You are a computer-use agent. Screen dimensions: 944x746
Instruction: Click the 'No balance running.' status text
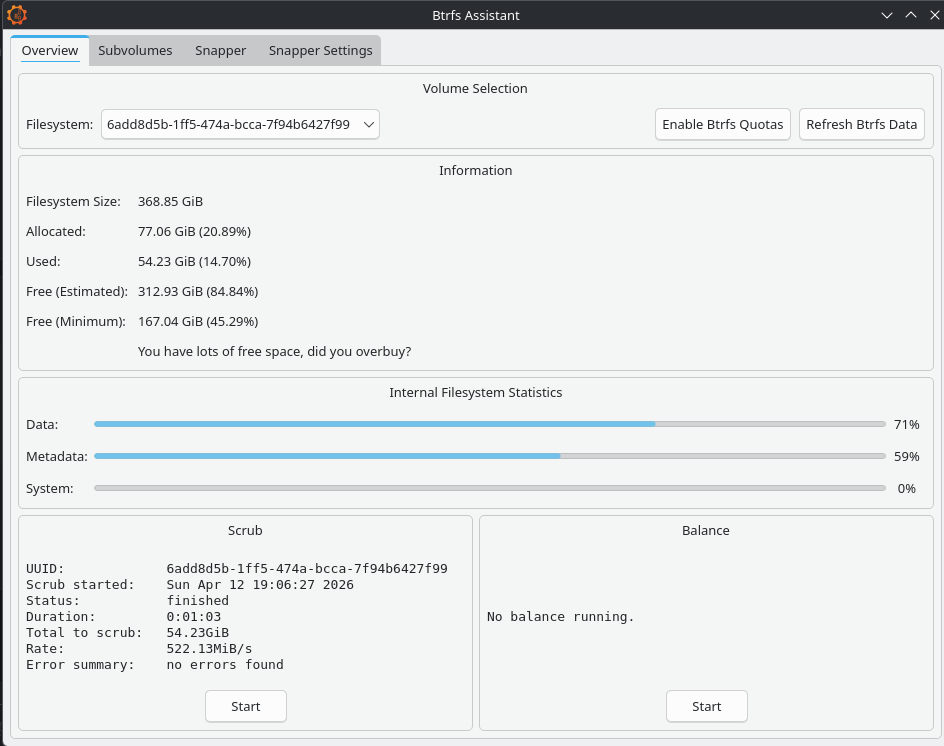[560, 617]
